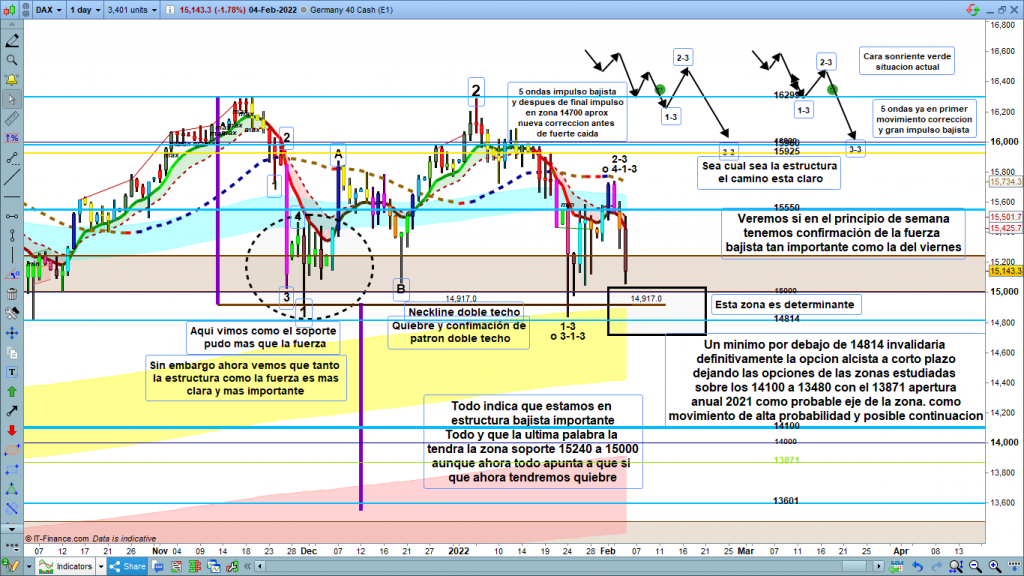The width and height of the screenshot is (1024, 576).
Task: Click the yellow 15,143.3 price label
Action: 1003,271
